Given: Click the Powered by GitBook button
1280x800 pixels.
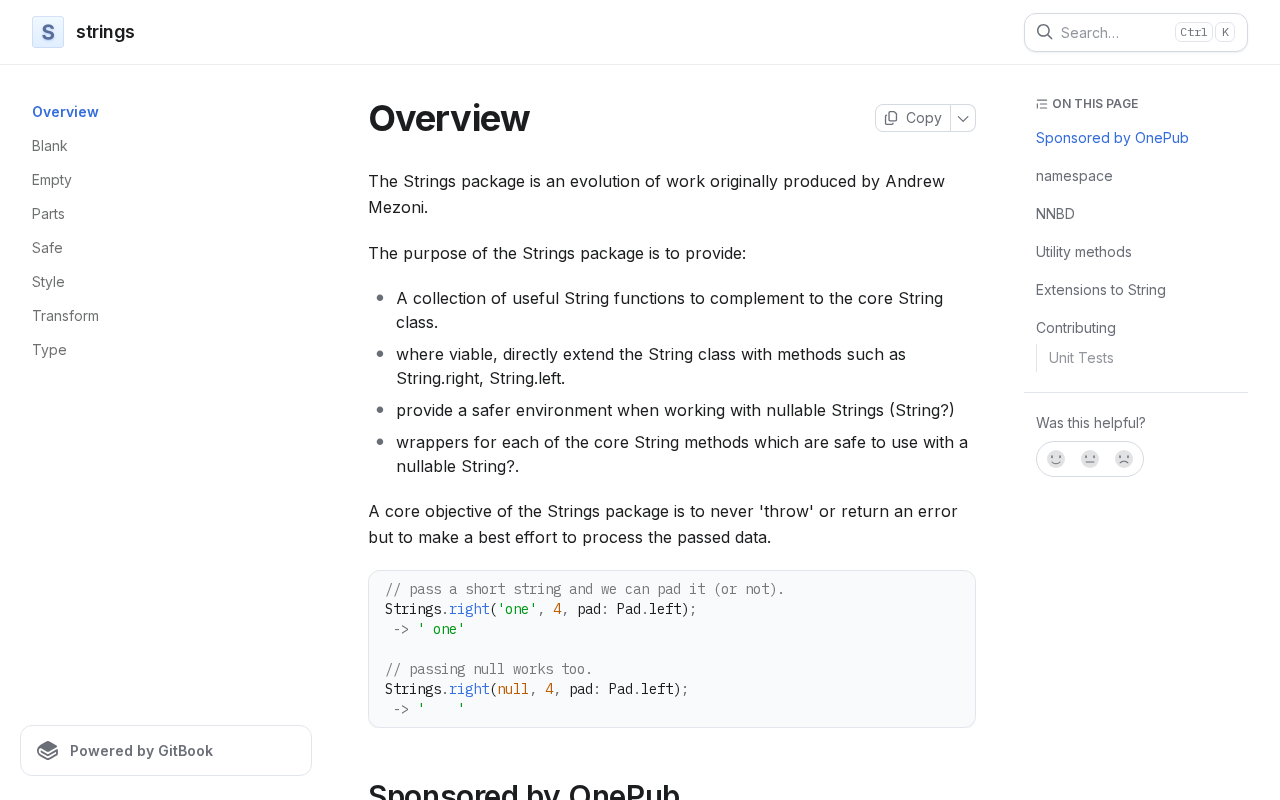Looking at the screenshot, I should pos(166,751).
